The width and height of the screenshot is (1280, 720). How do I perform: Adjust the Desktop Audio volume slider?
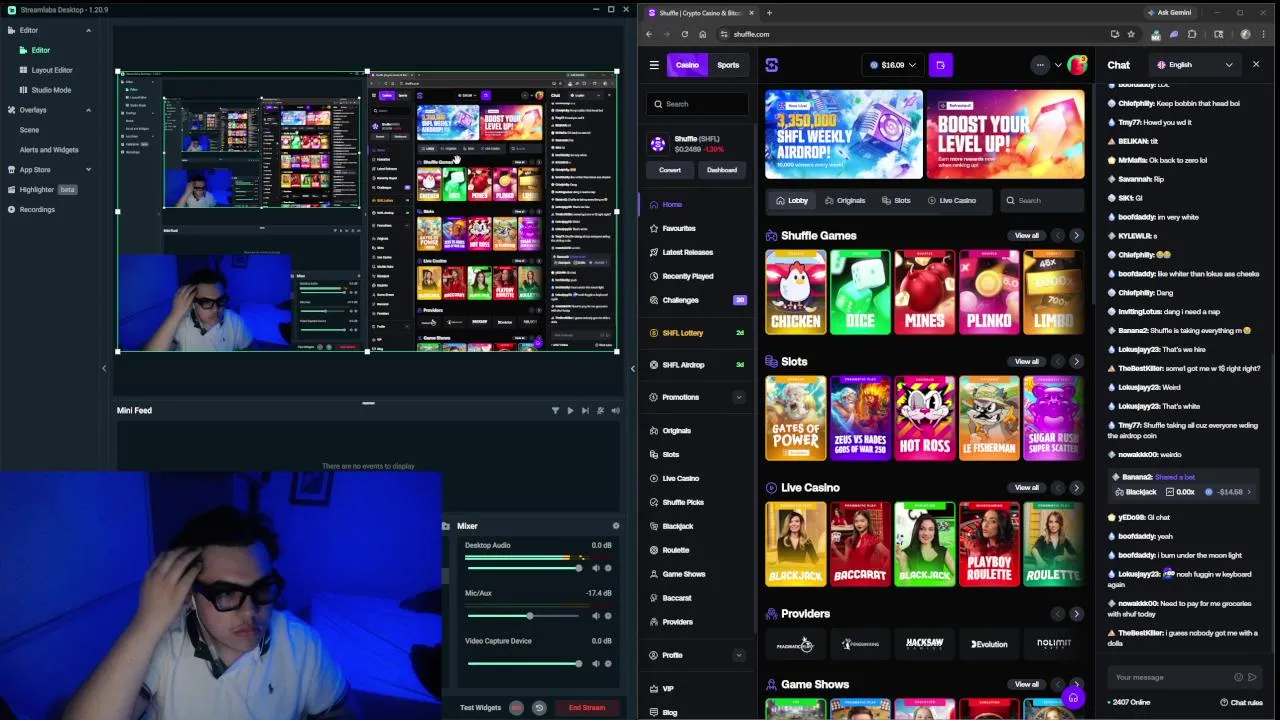(523, 568)
